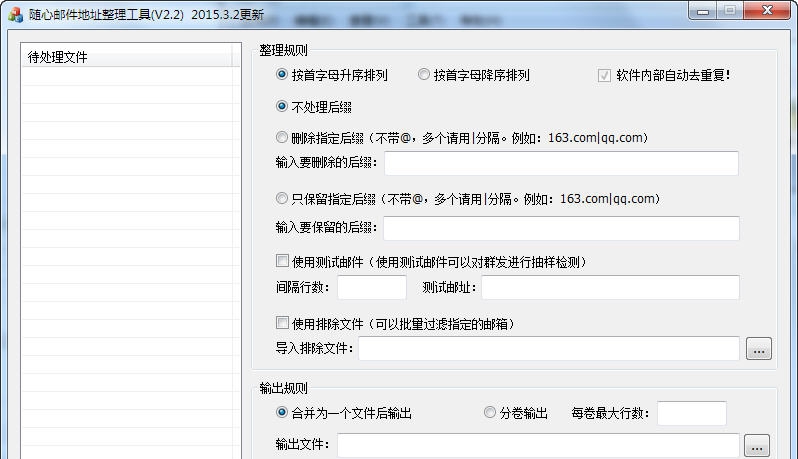Select 不处理后缀 radio option
The width and height of the screenshot is (798, 459).
tap(281, 106)
